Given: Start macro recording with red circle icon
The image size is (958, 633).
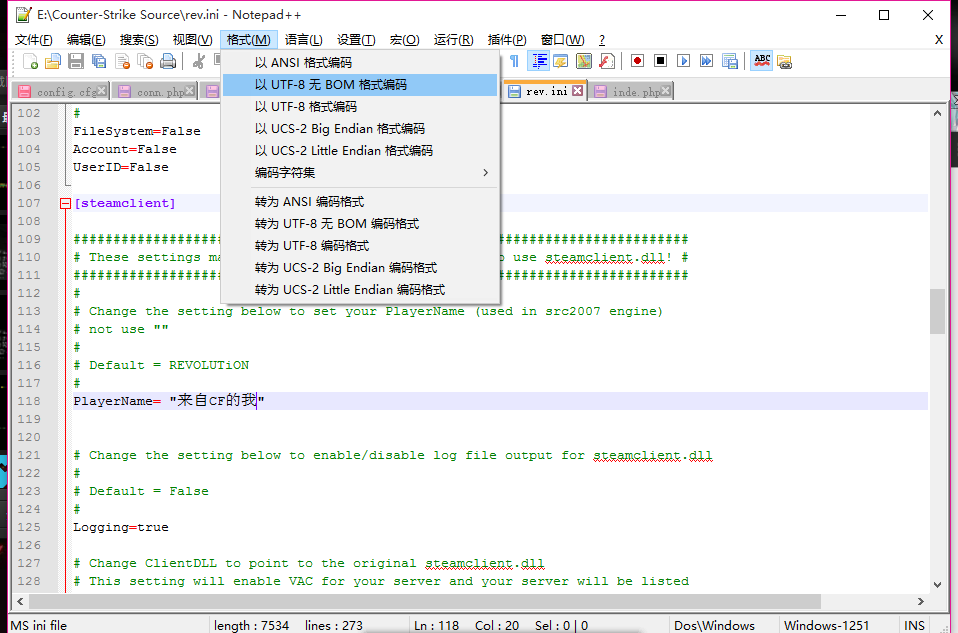Looking at the screenshot, I should pyautogui.click(x=637, y=61).
